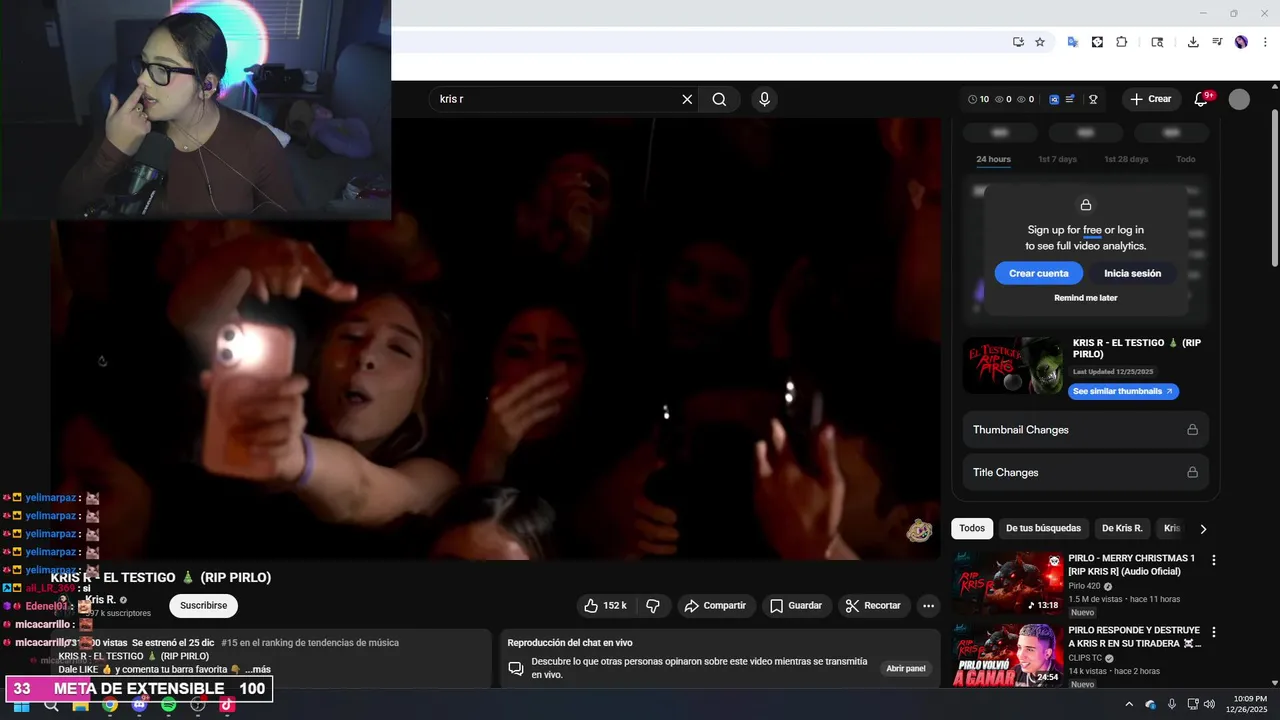Select the 1st 7 days analytics tab
Image resolution: width=1280 pixels, height=720 pixels.
(x=1057, y=159)
